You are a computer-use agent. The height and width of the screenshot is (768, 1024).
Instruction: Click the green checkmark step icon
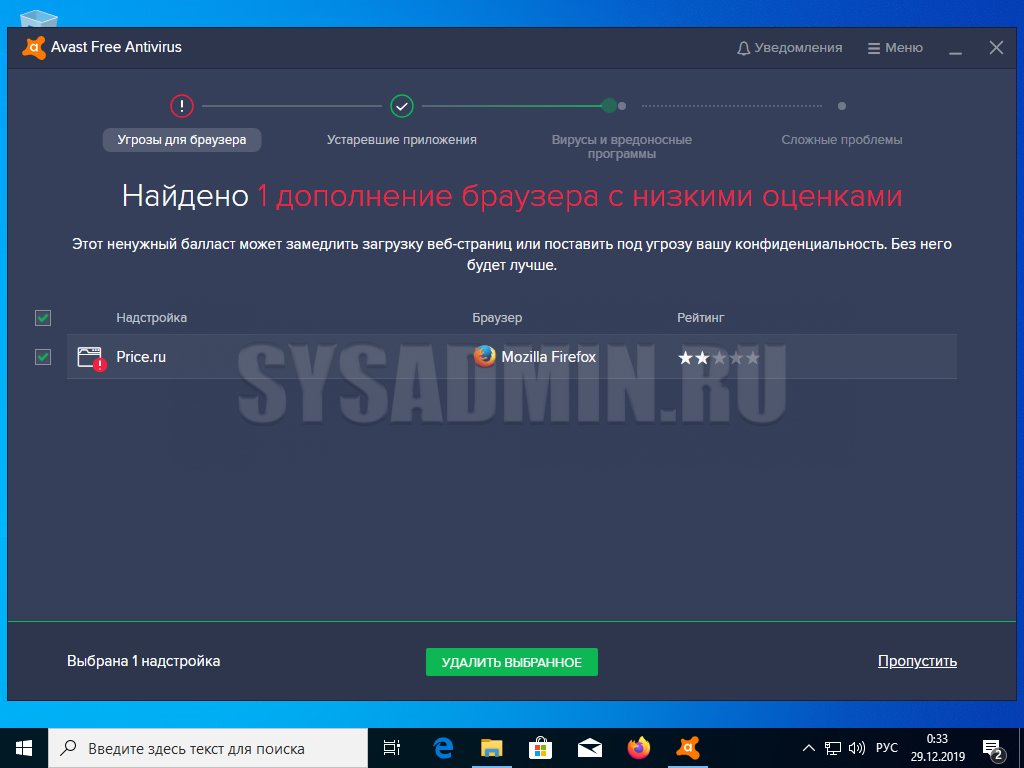pos(402,105)
